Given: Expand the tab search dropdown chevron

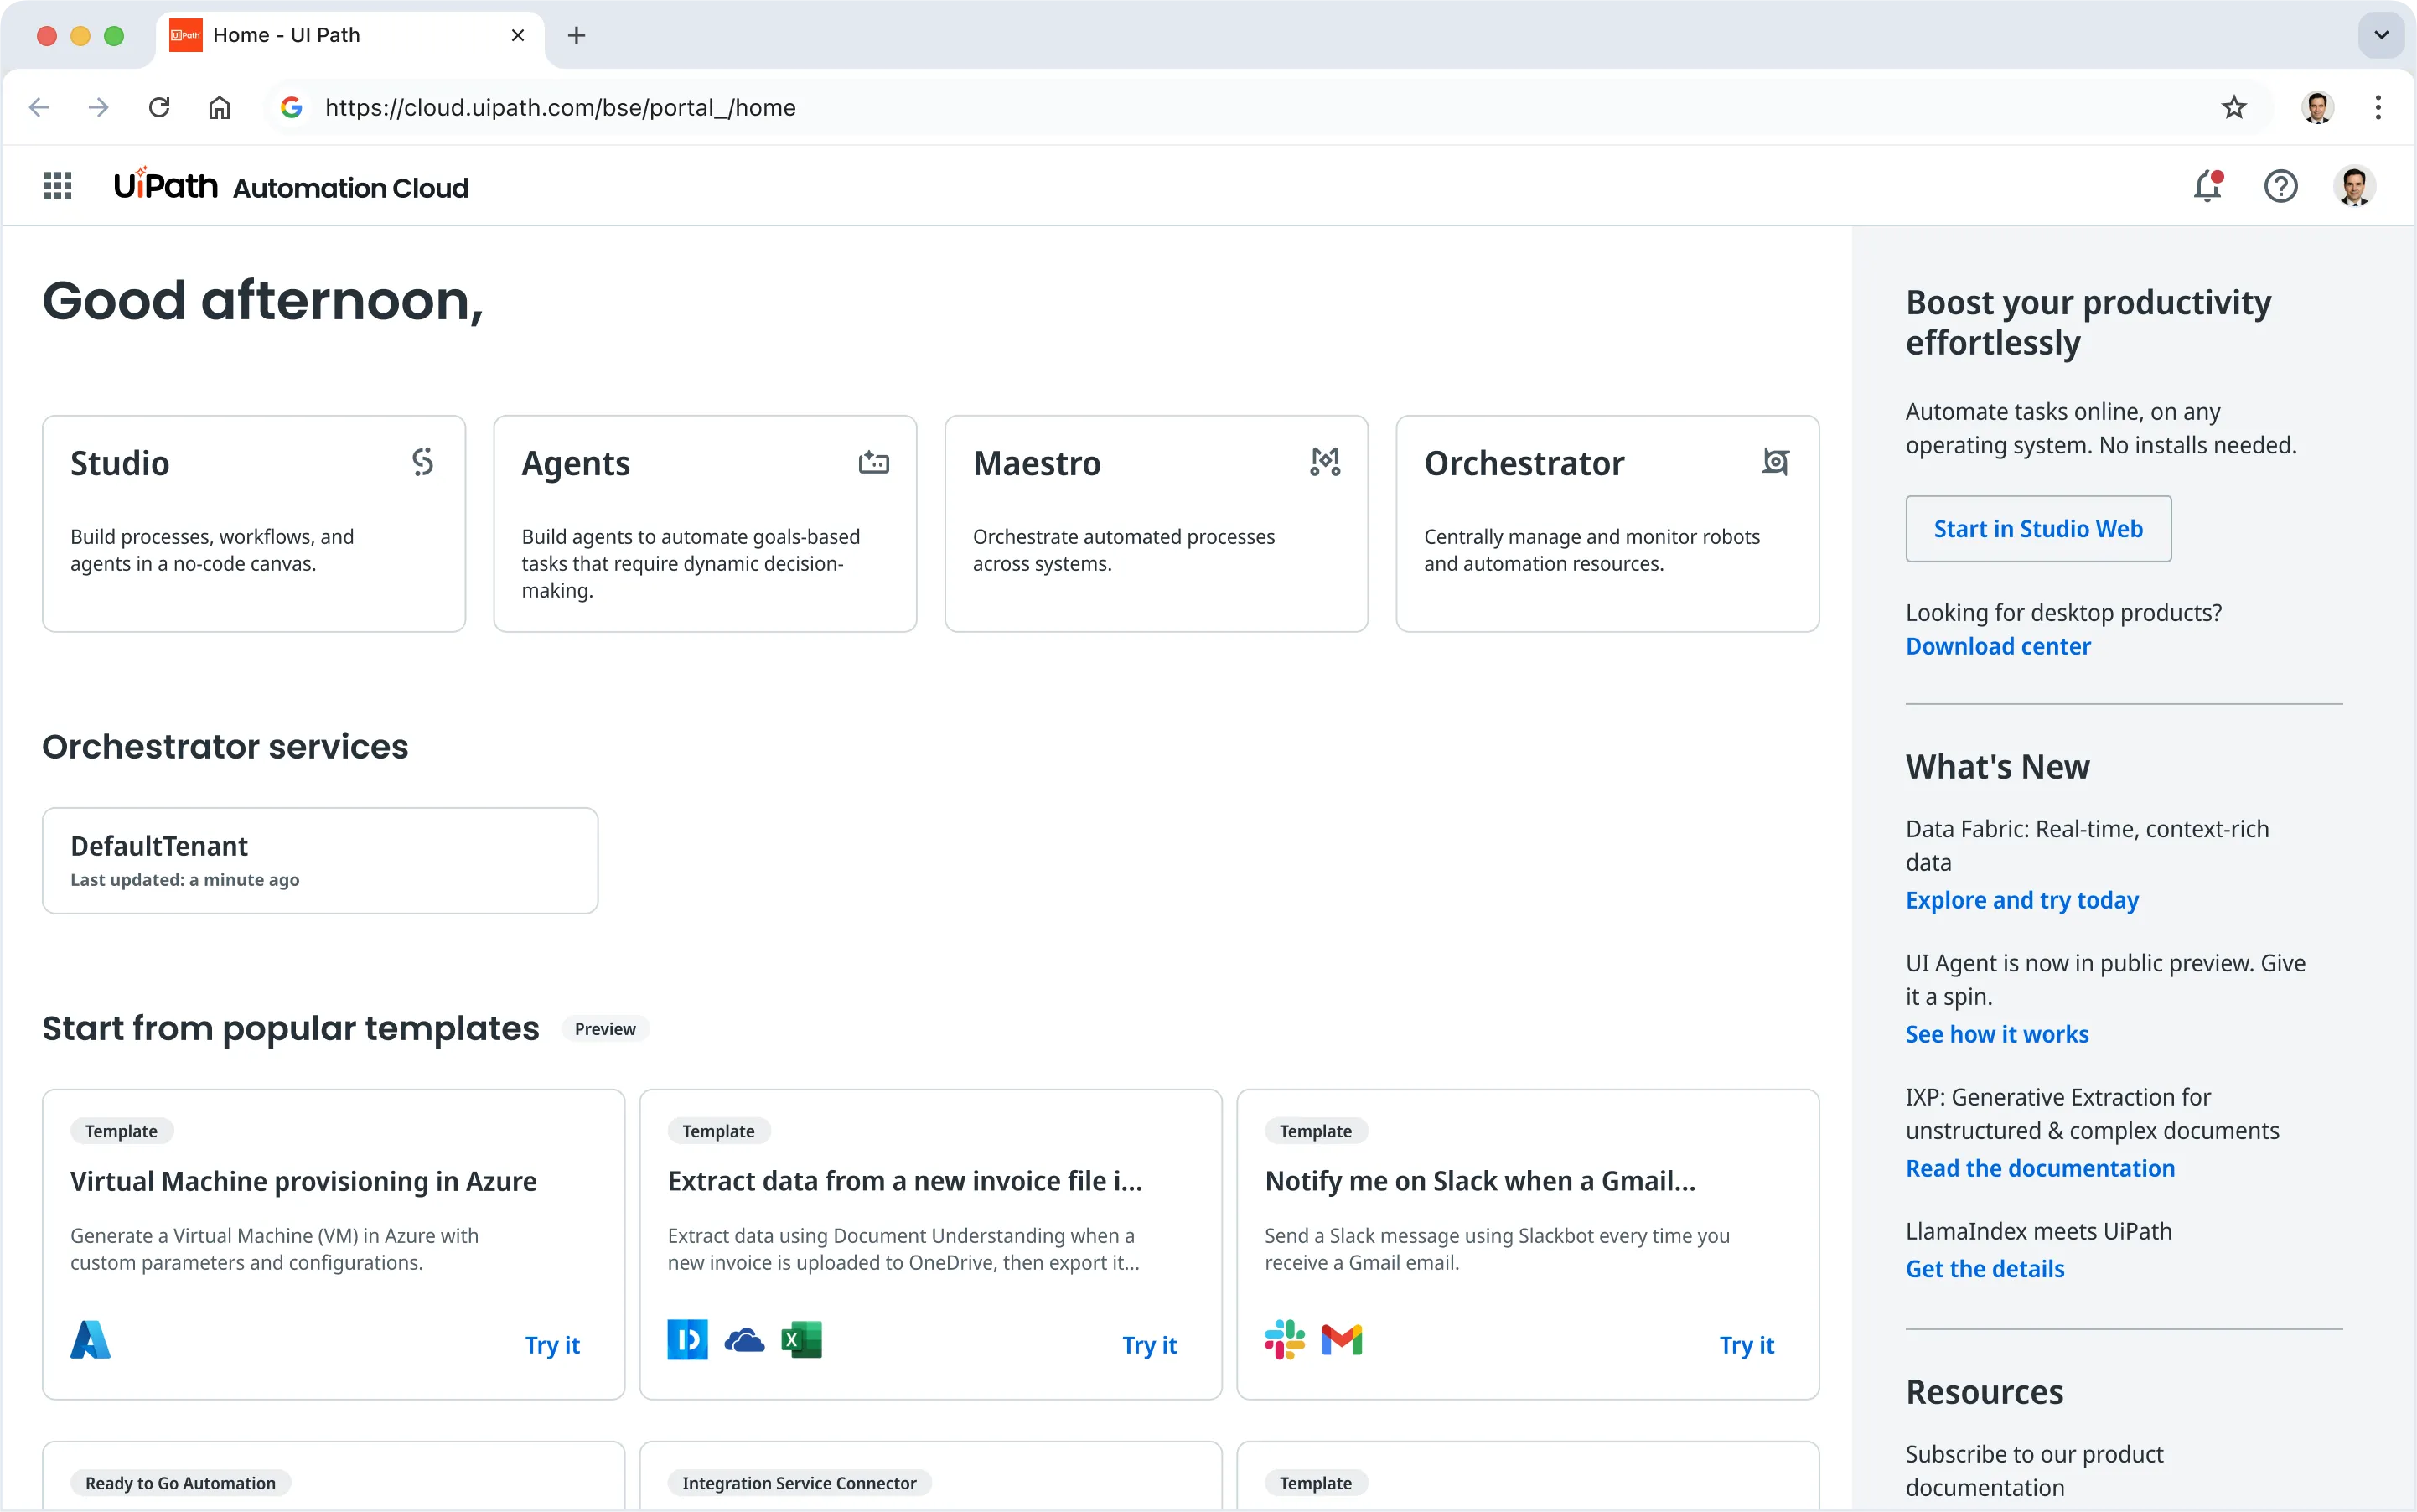Looking at the screenshot, I should tap(2382, 35).
